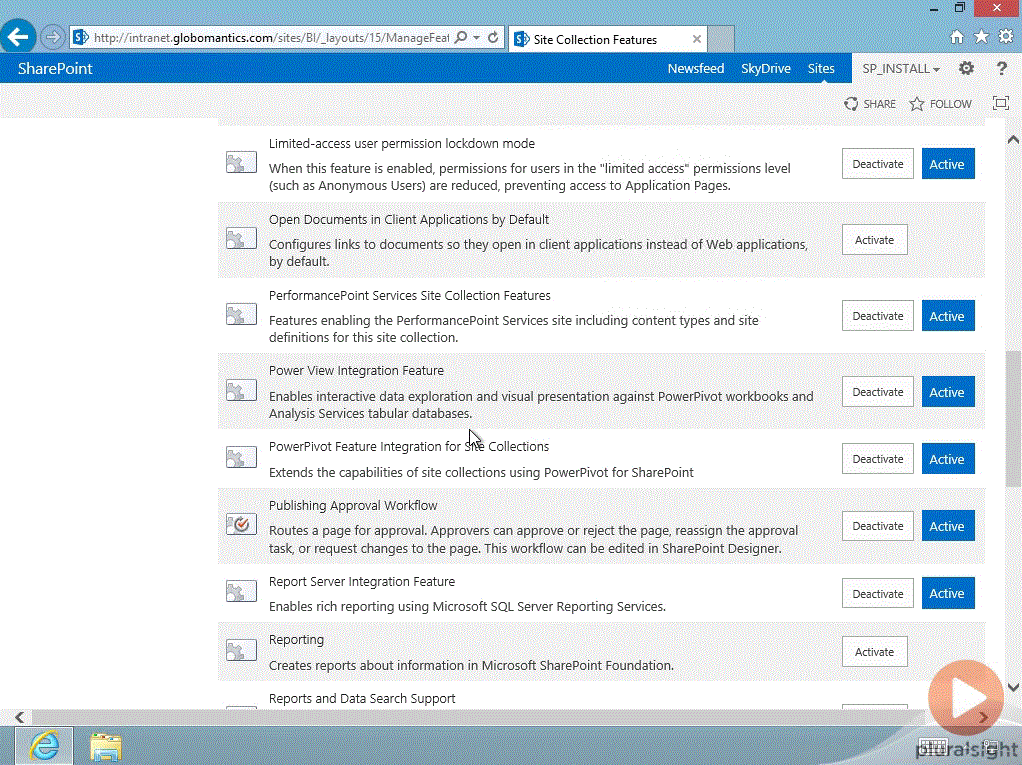Click Active badge for Publishing Approval Workflow
Viewport: 1022px width, 765px height.
(x=948, y=527)
